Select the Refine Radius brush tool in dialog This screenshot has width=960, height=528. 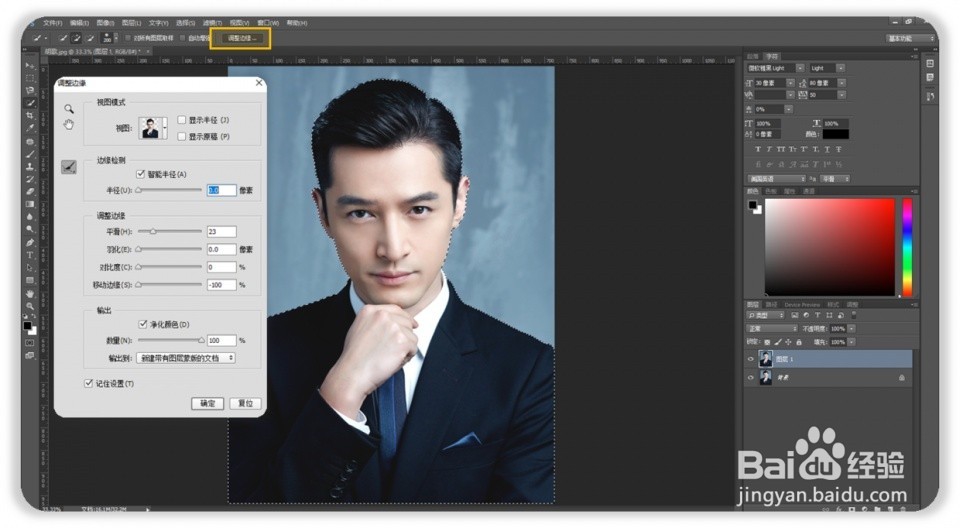69,167
